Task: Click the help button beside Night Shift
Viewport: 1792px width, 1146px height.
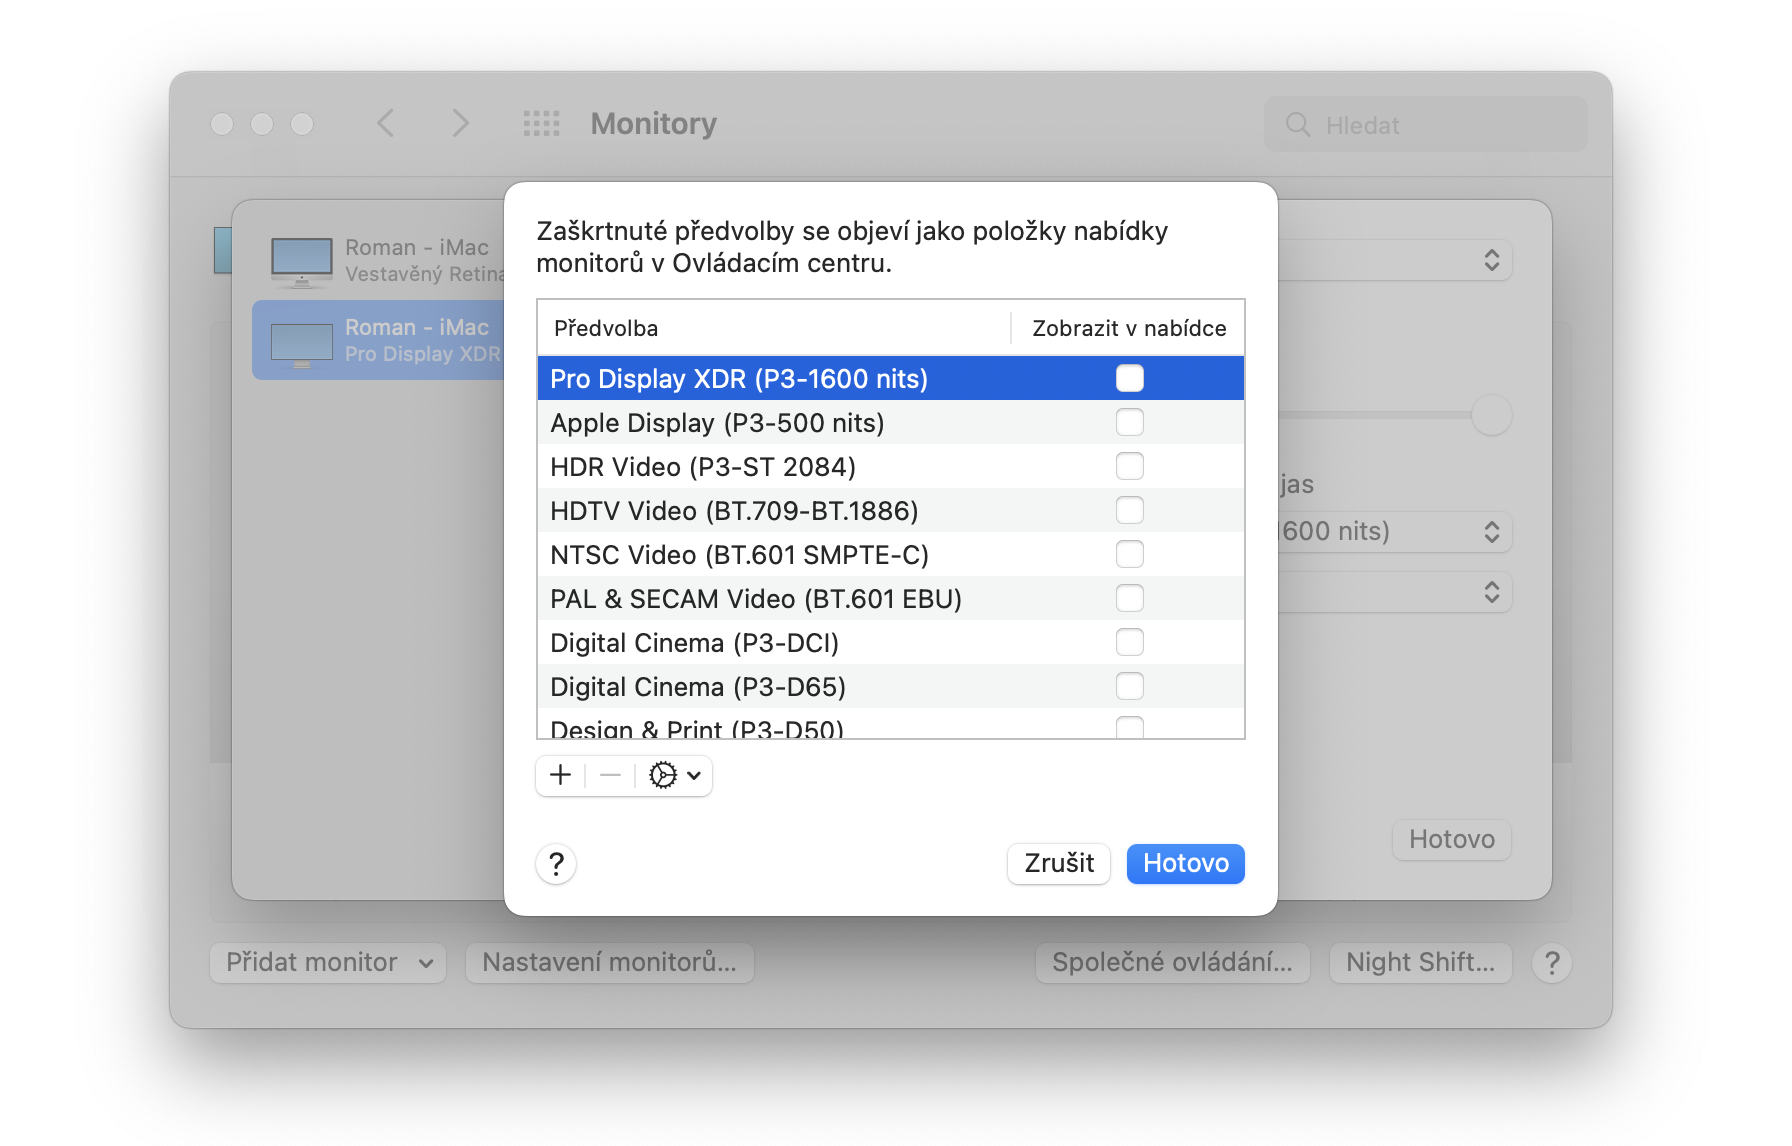Action: pos(1551,963)
